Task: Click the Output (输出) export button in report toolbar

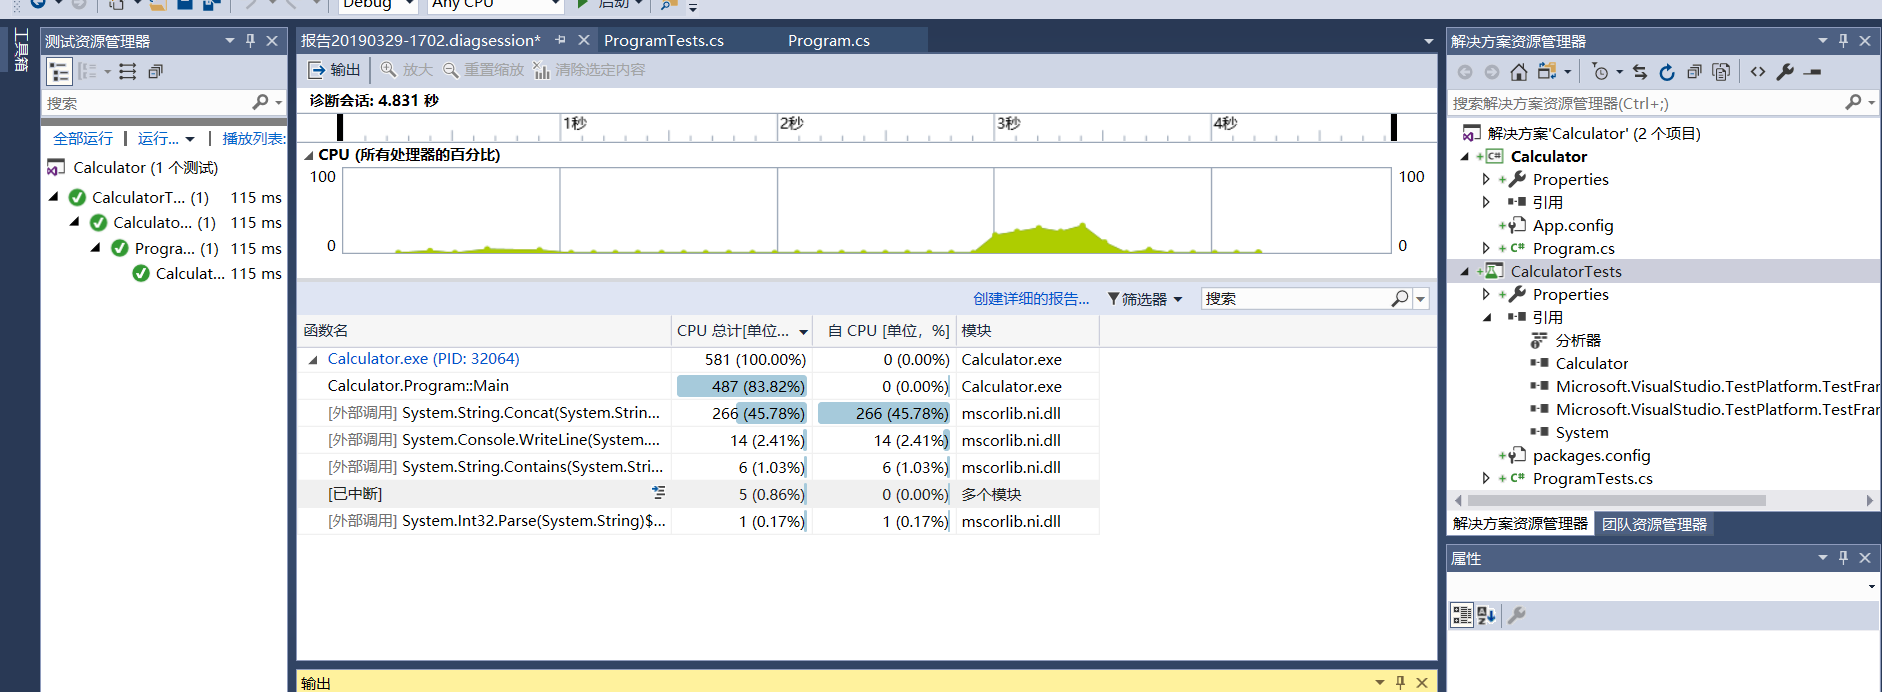Action: 334,70
